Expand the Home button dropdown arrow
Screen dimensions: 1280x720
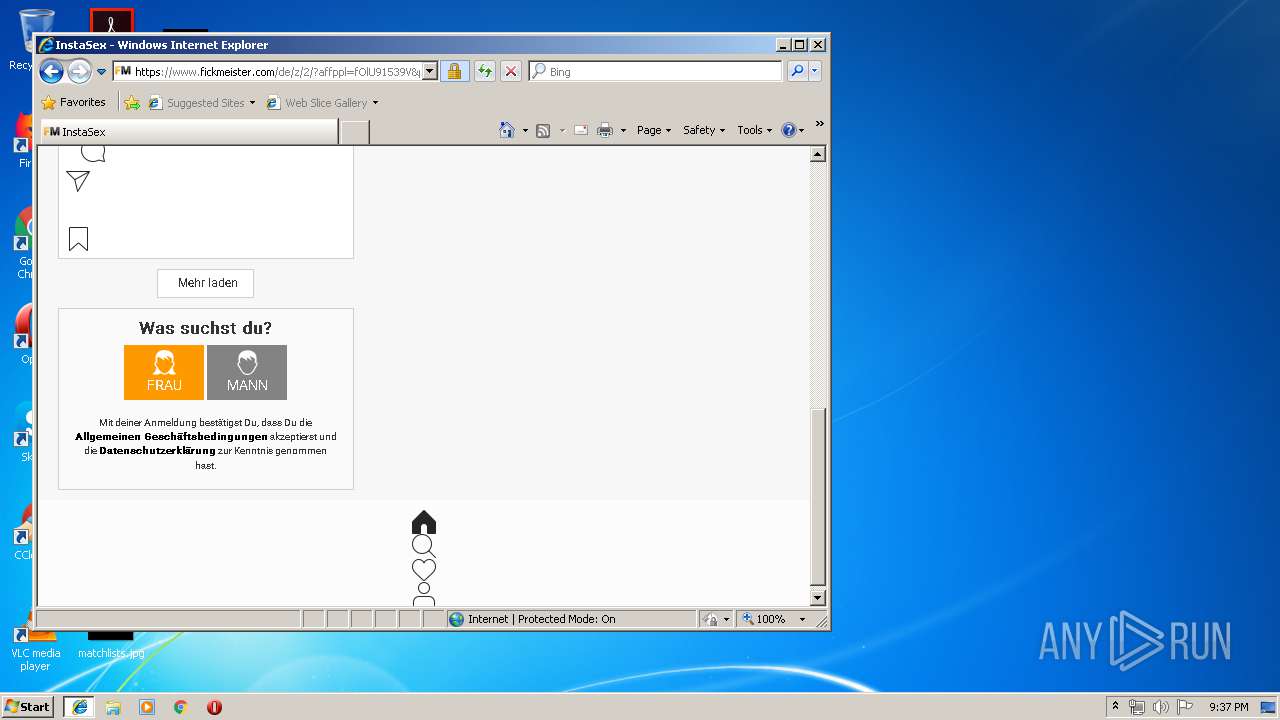(525, 130)
